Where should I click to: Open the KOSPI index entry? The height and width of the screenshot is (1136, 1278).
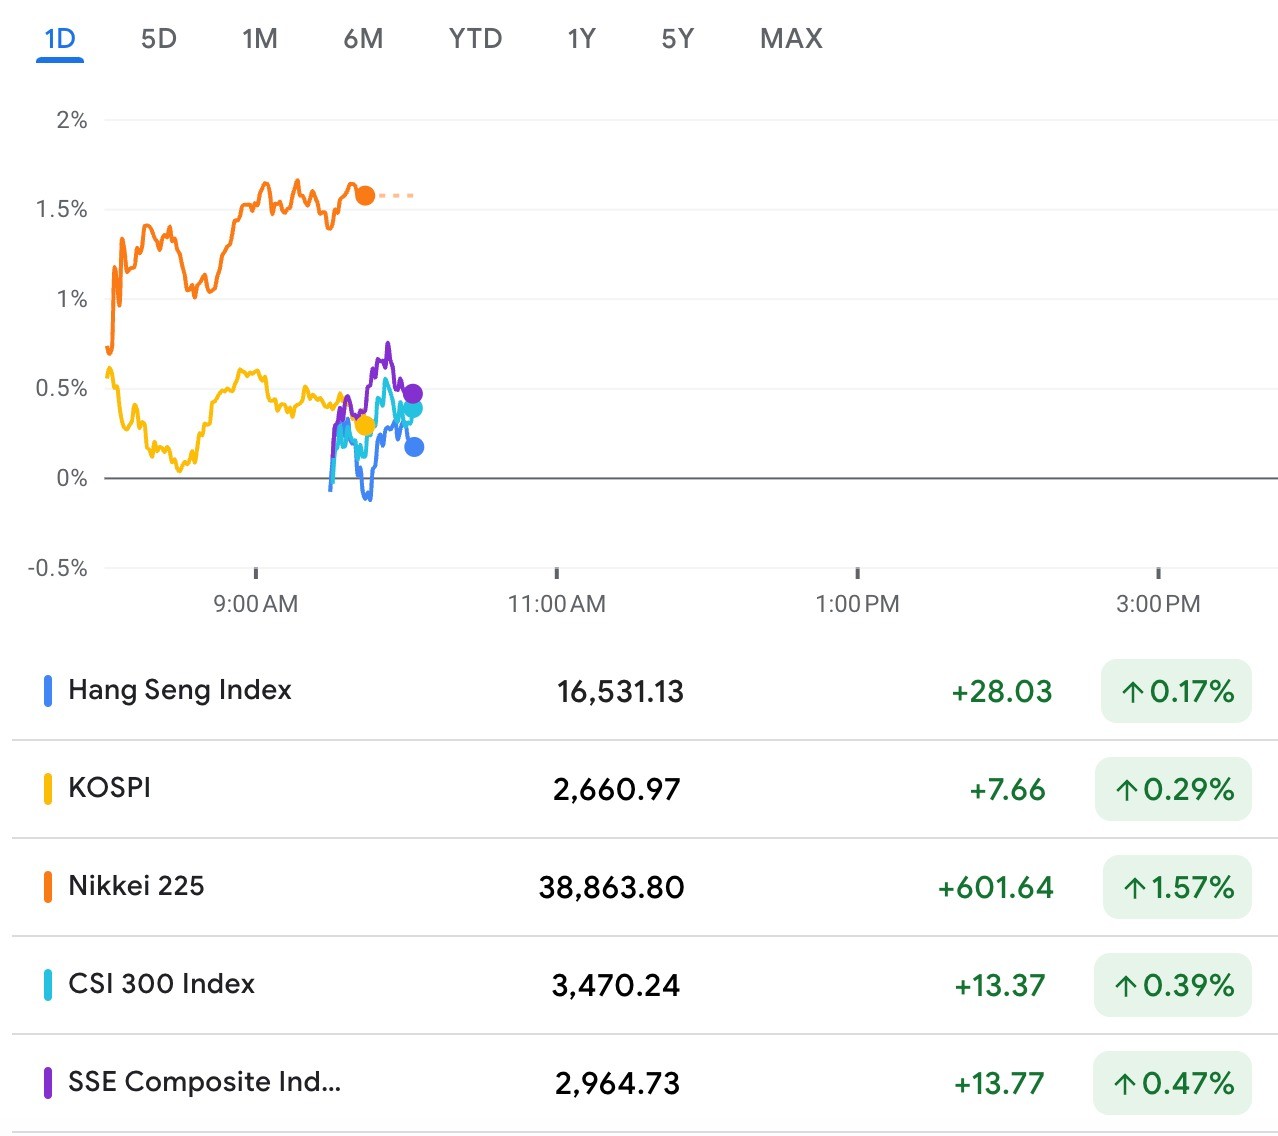[645, 789]
